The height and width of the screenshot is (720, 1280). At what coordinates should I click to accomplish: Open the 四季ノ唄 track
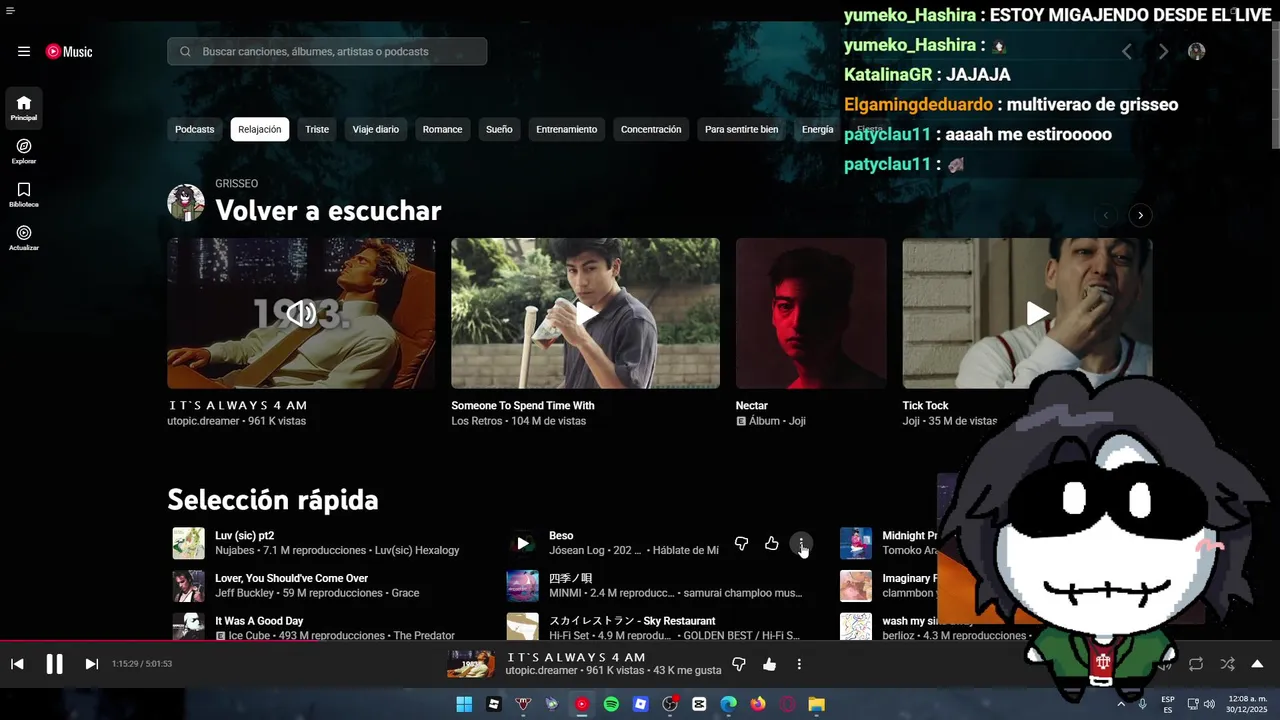tap(571, 578)
